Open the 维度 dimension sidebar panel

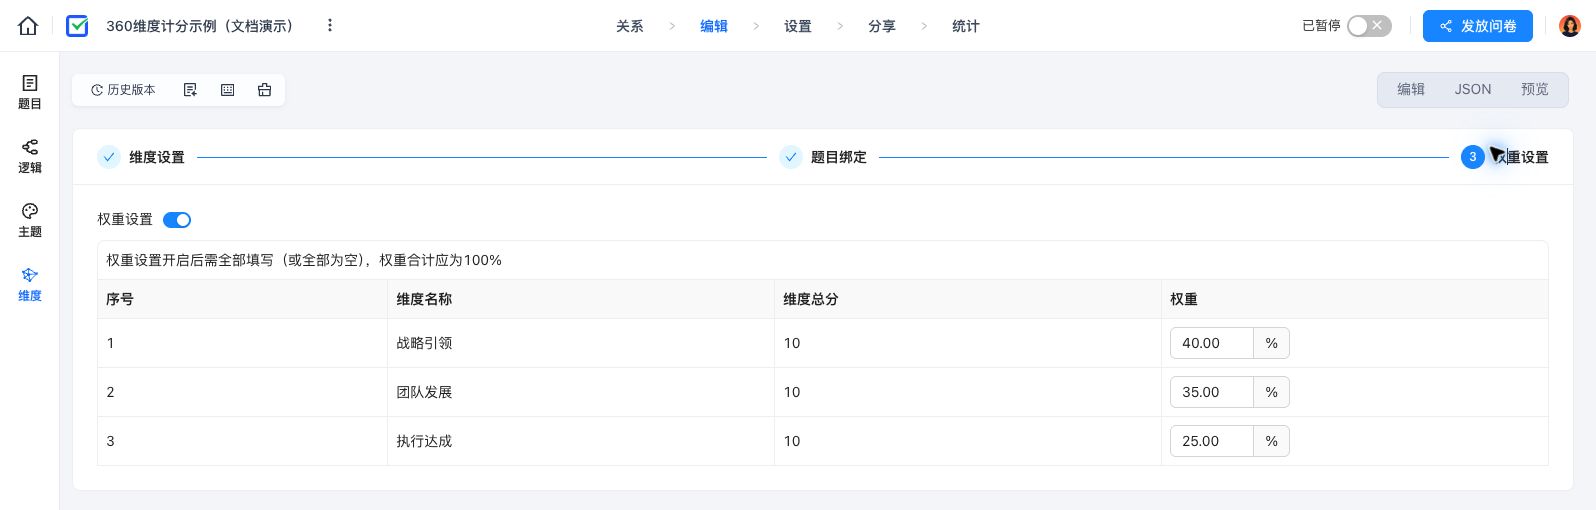(x=30, y=284)
